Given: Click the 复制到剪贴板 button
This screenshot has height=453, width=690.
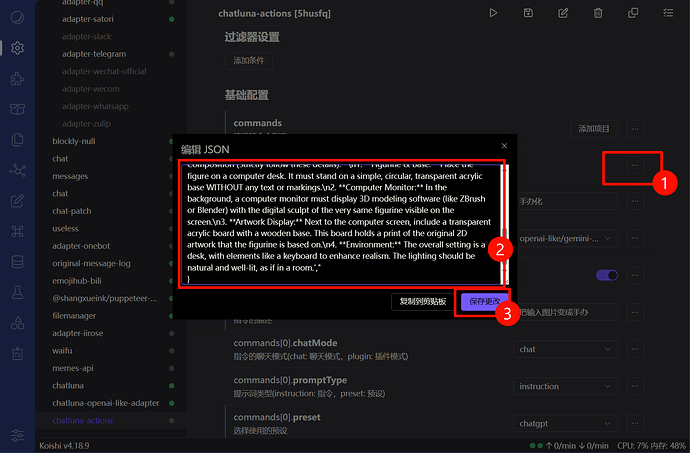Looking at the screenshot, I should 420,301.
